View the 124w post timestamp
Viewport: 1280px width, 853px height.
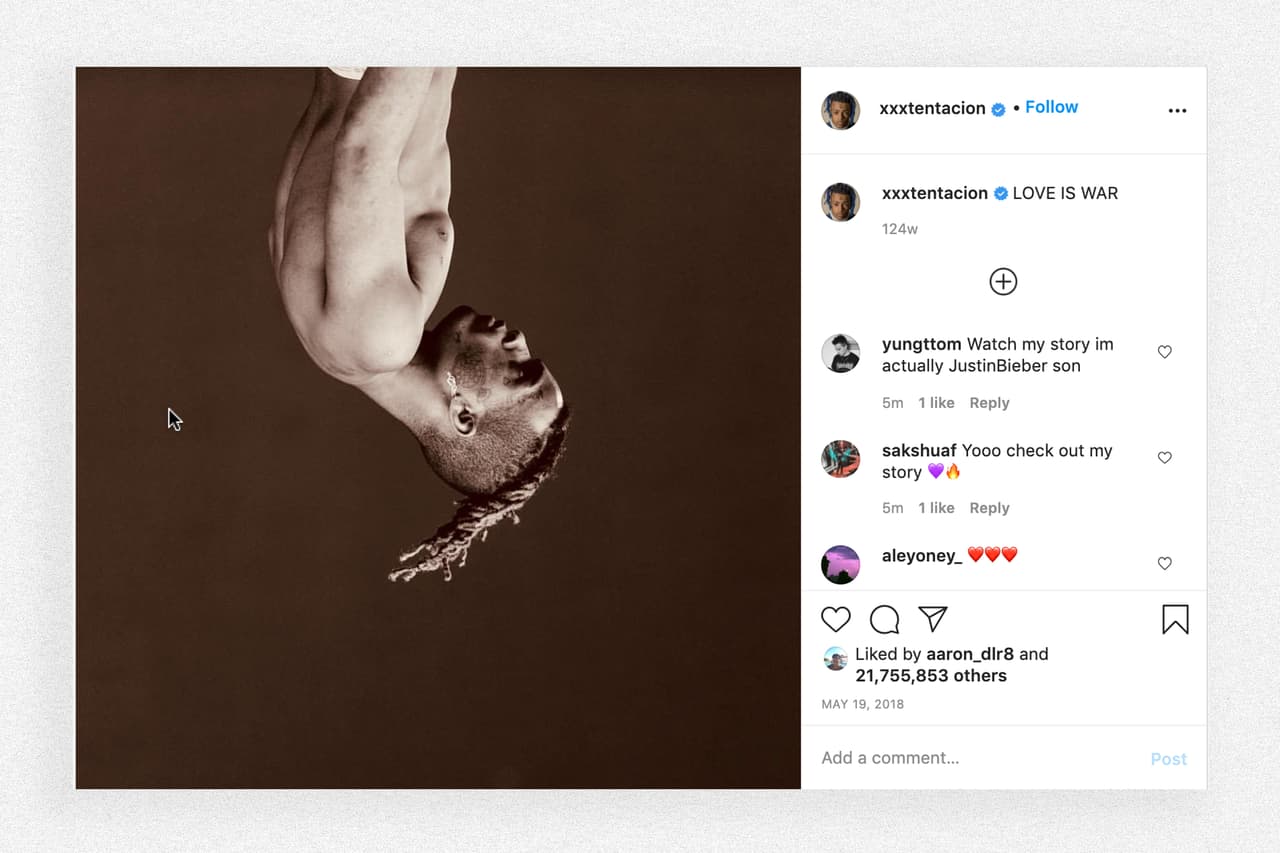pyautogui.click(x=899, y=228)
